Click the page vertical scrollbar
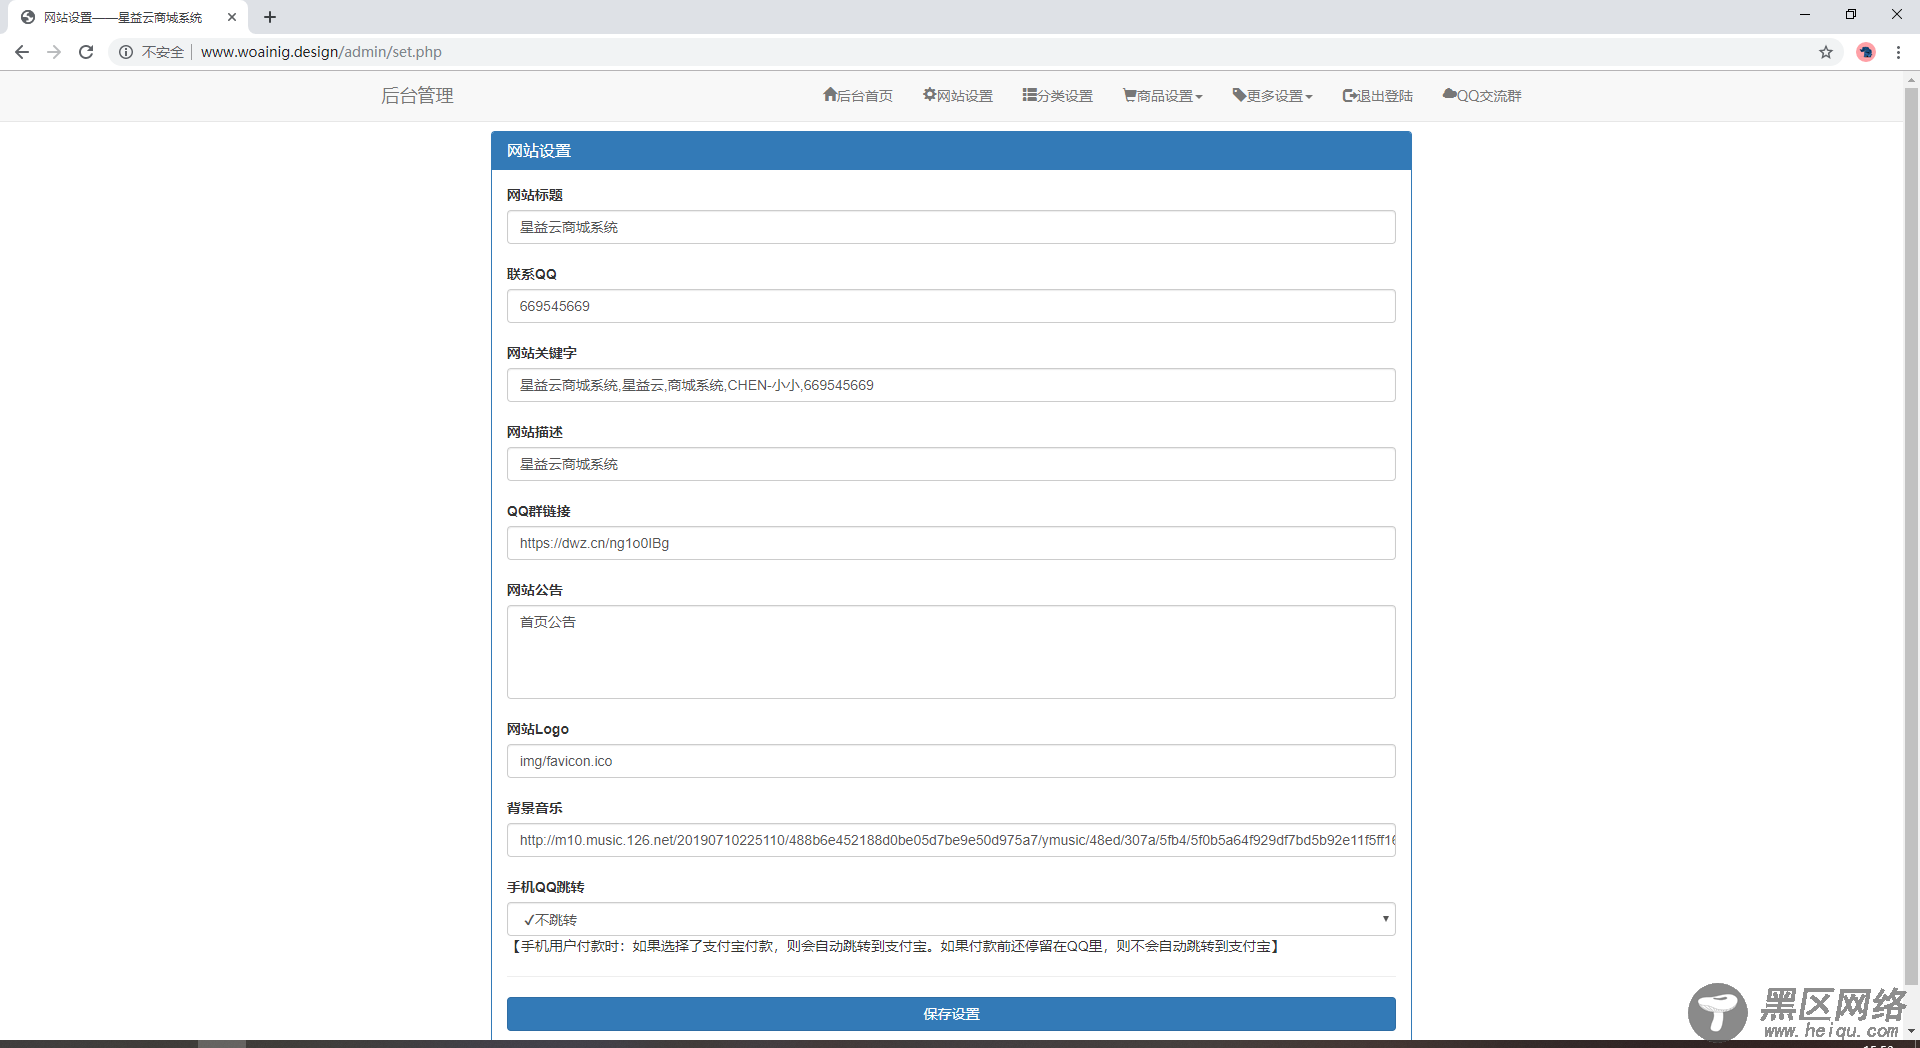 pos(1911,535)
